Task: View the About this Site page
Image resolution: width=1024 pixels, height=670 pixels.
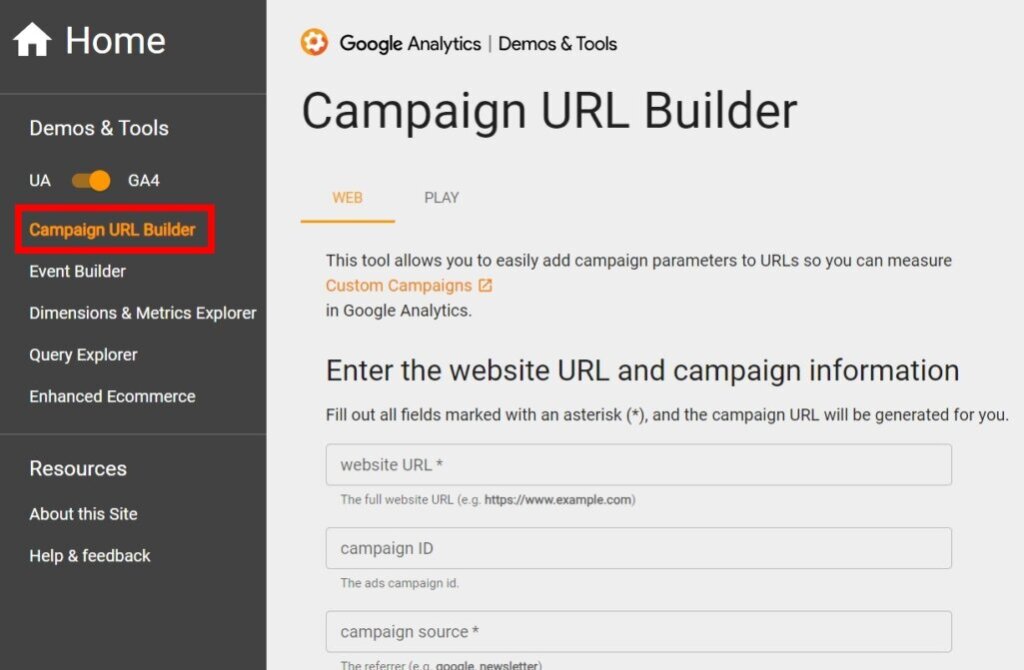Action: pyautogui.click(x=83, y=514)
